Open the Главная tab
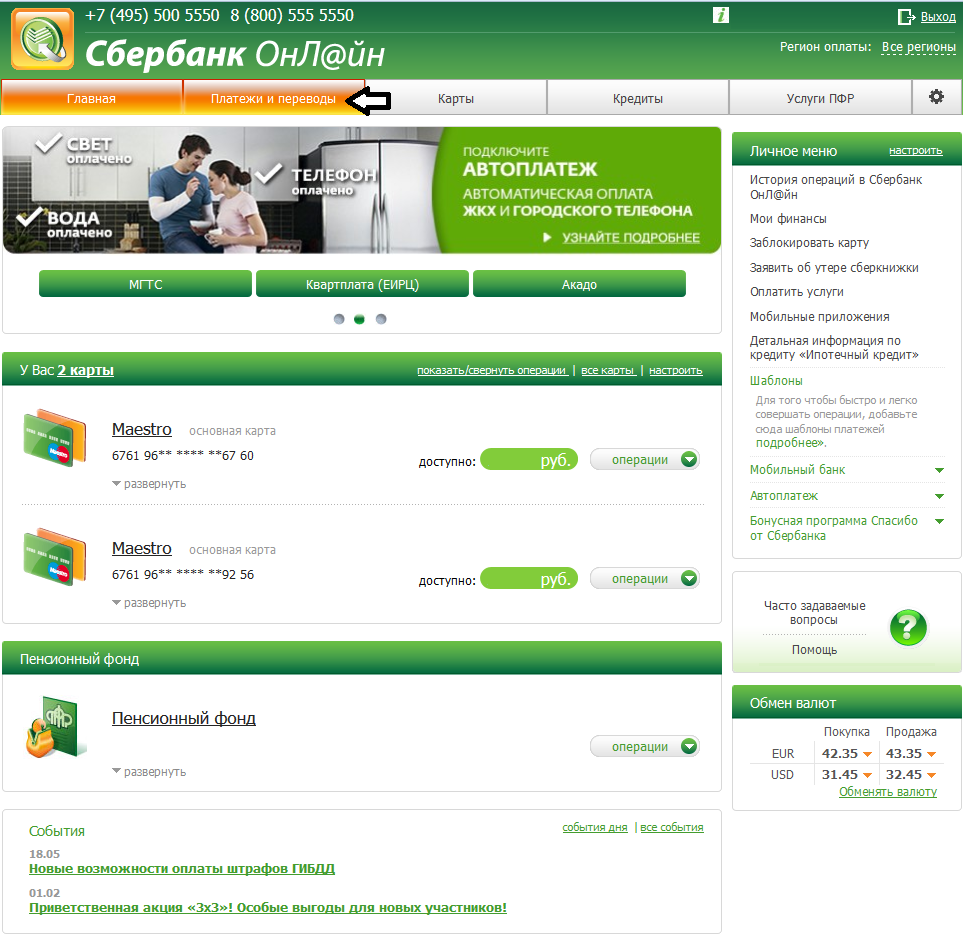This screenshot has height=935, width=963. click(92, 98)
